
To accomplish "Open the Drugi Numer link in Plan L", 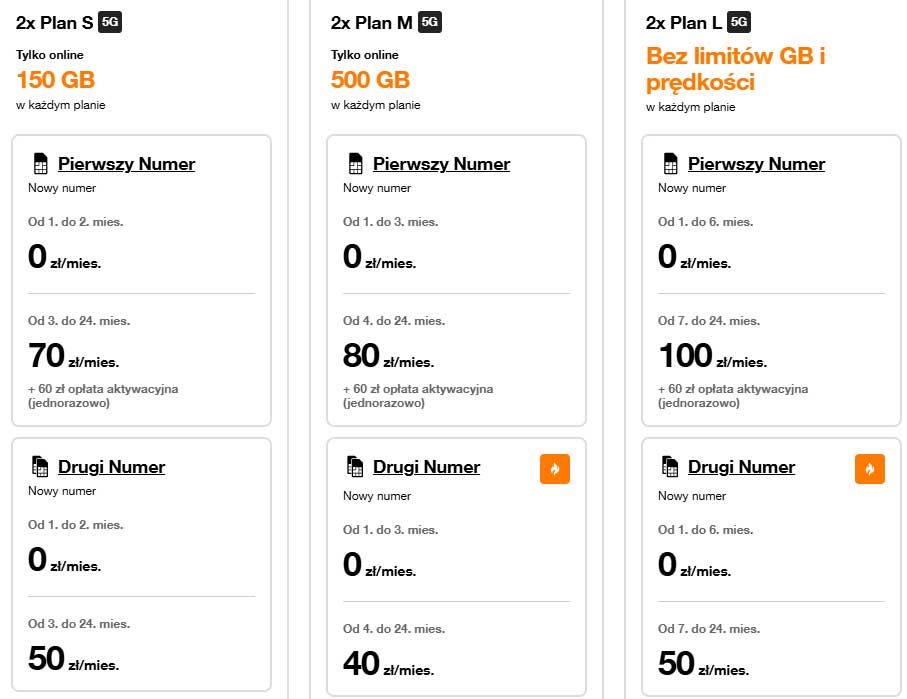I will pos(741,466).
